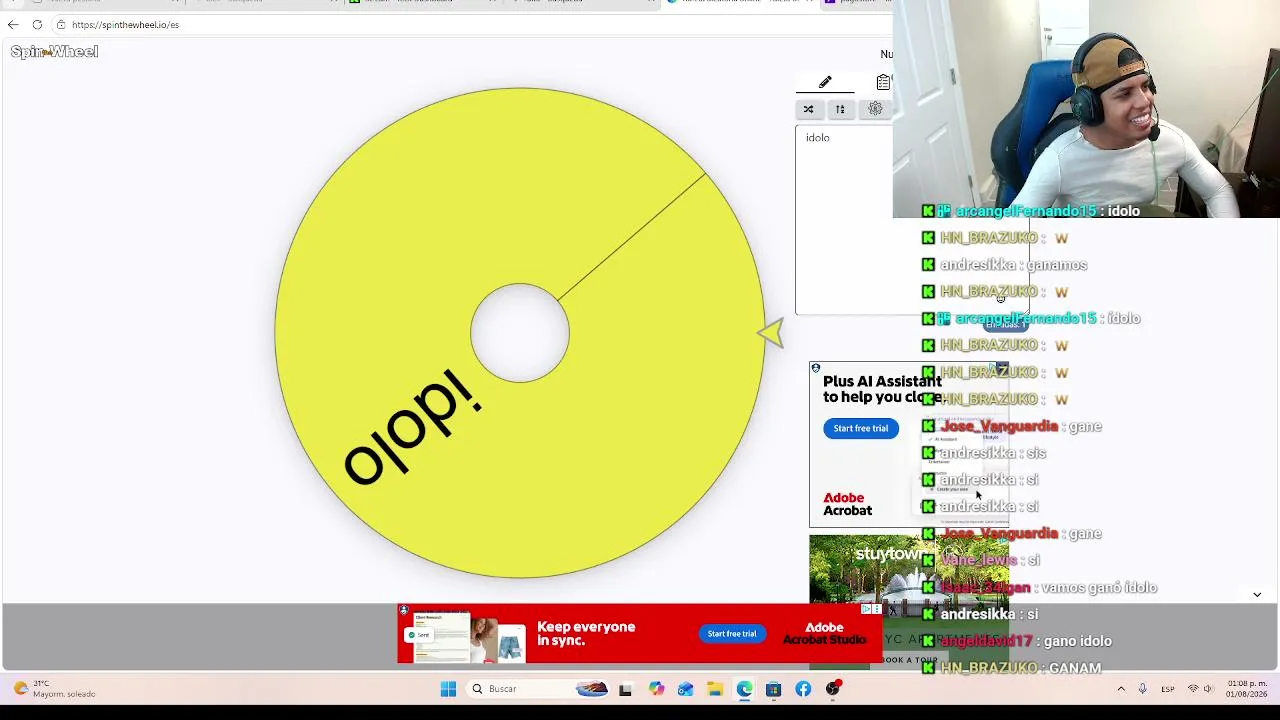Click 'Start free trial' in bottom banner ad

(x=732, y=634)
